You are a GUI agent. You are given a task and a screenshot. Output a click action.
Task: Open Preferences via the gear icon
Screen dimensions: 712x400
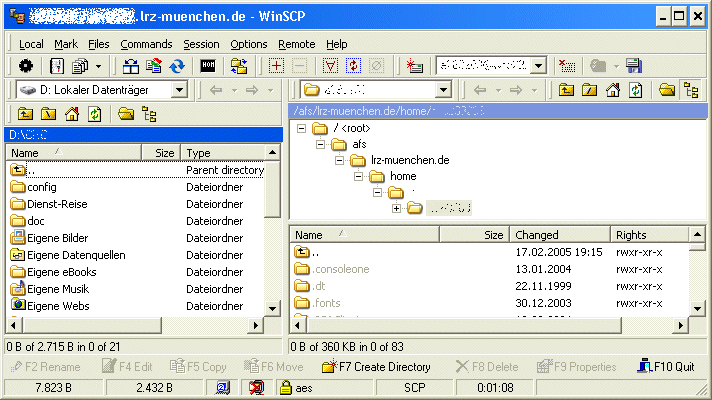25,66
